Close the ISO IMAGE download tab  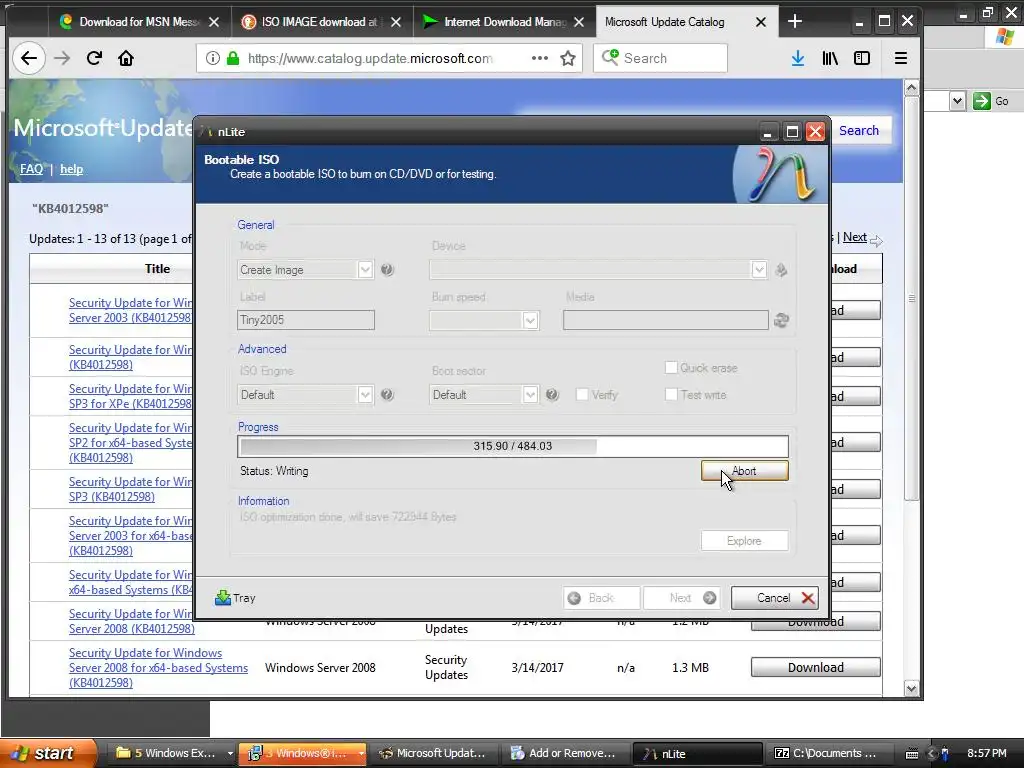coord(396,22)
